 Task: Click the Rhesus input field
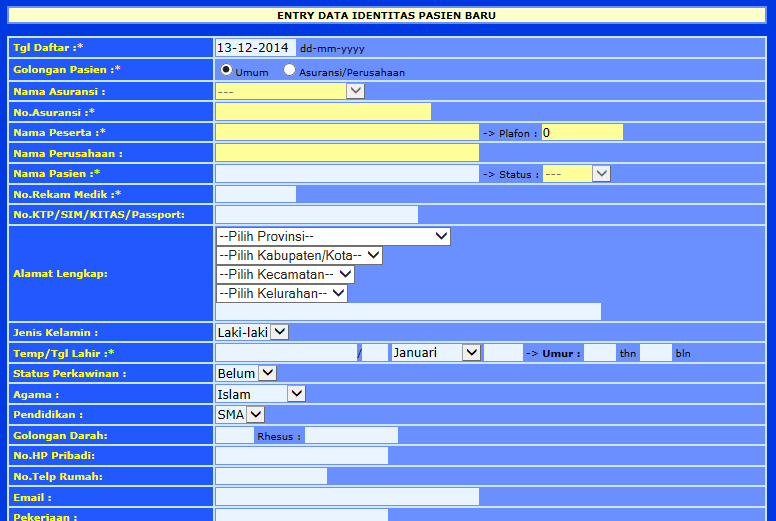(351, 435)
